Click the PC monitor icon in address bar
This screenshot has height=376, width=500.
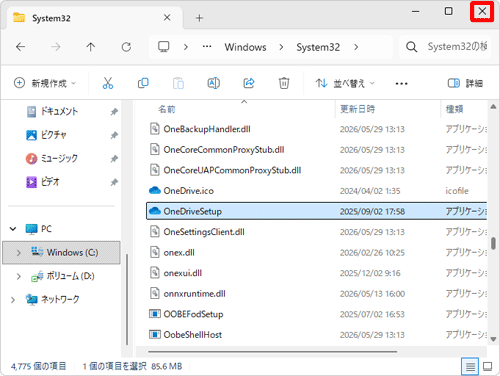click(164, 47)
